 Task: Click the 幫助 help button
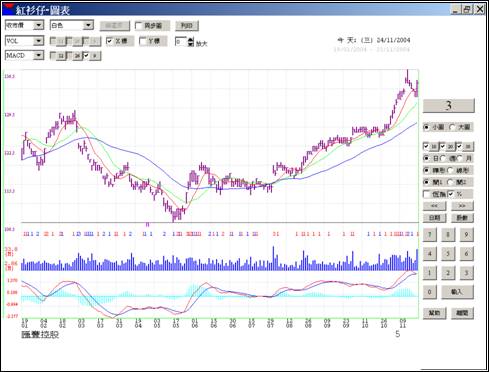coord(434,313)
